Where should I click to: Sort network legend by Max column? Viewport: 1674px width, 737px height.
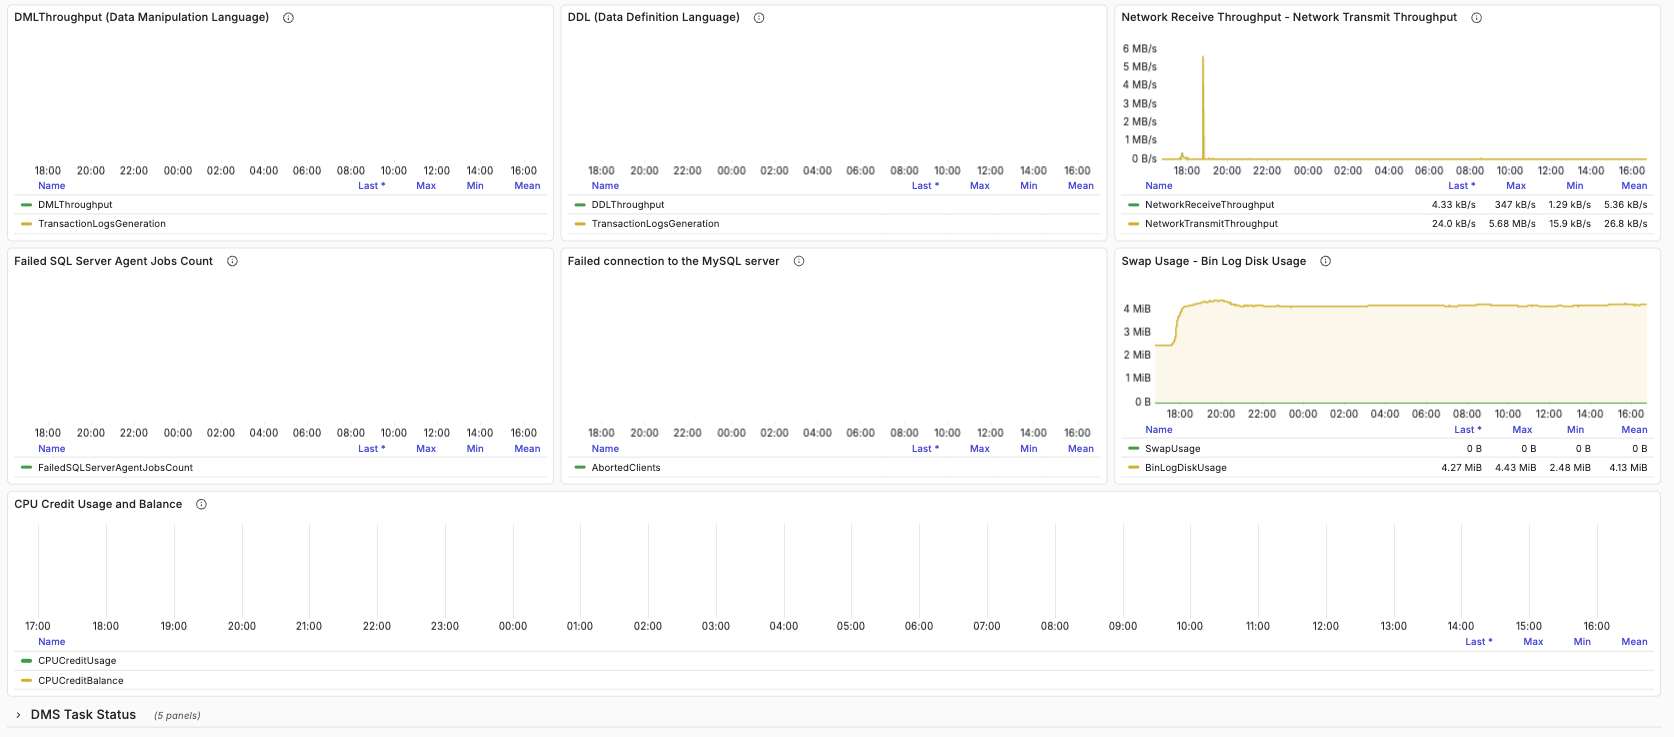(x=1516, y=186)
